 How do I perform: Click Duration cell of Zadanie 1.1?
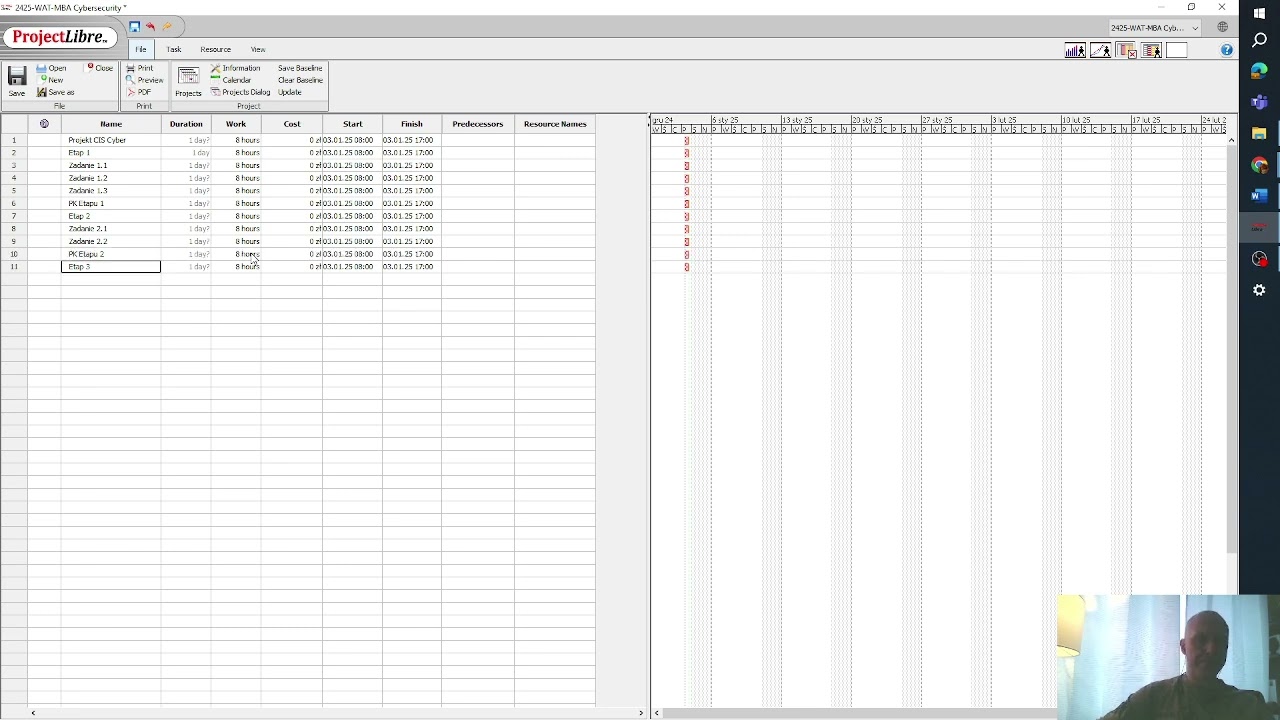[186, 165]
